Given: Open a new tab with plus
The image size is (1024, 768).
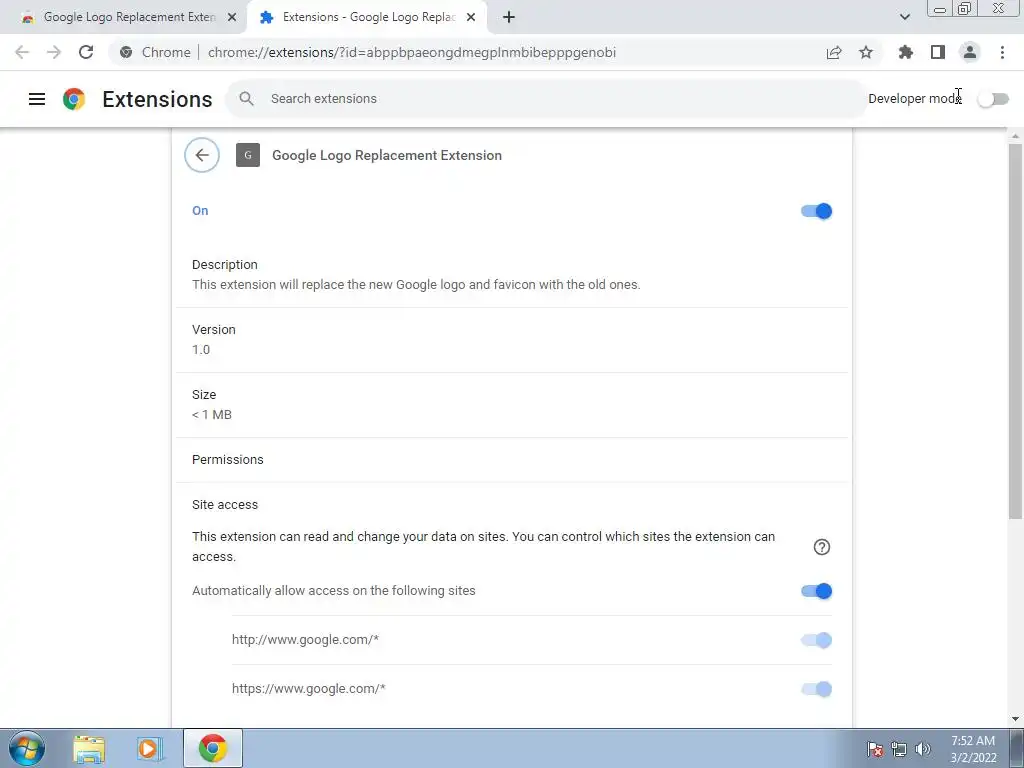Looking at the screenshot, I should [509, 18].
